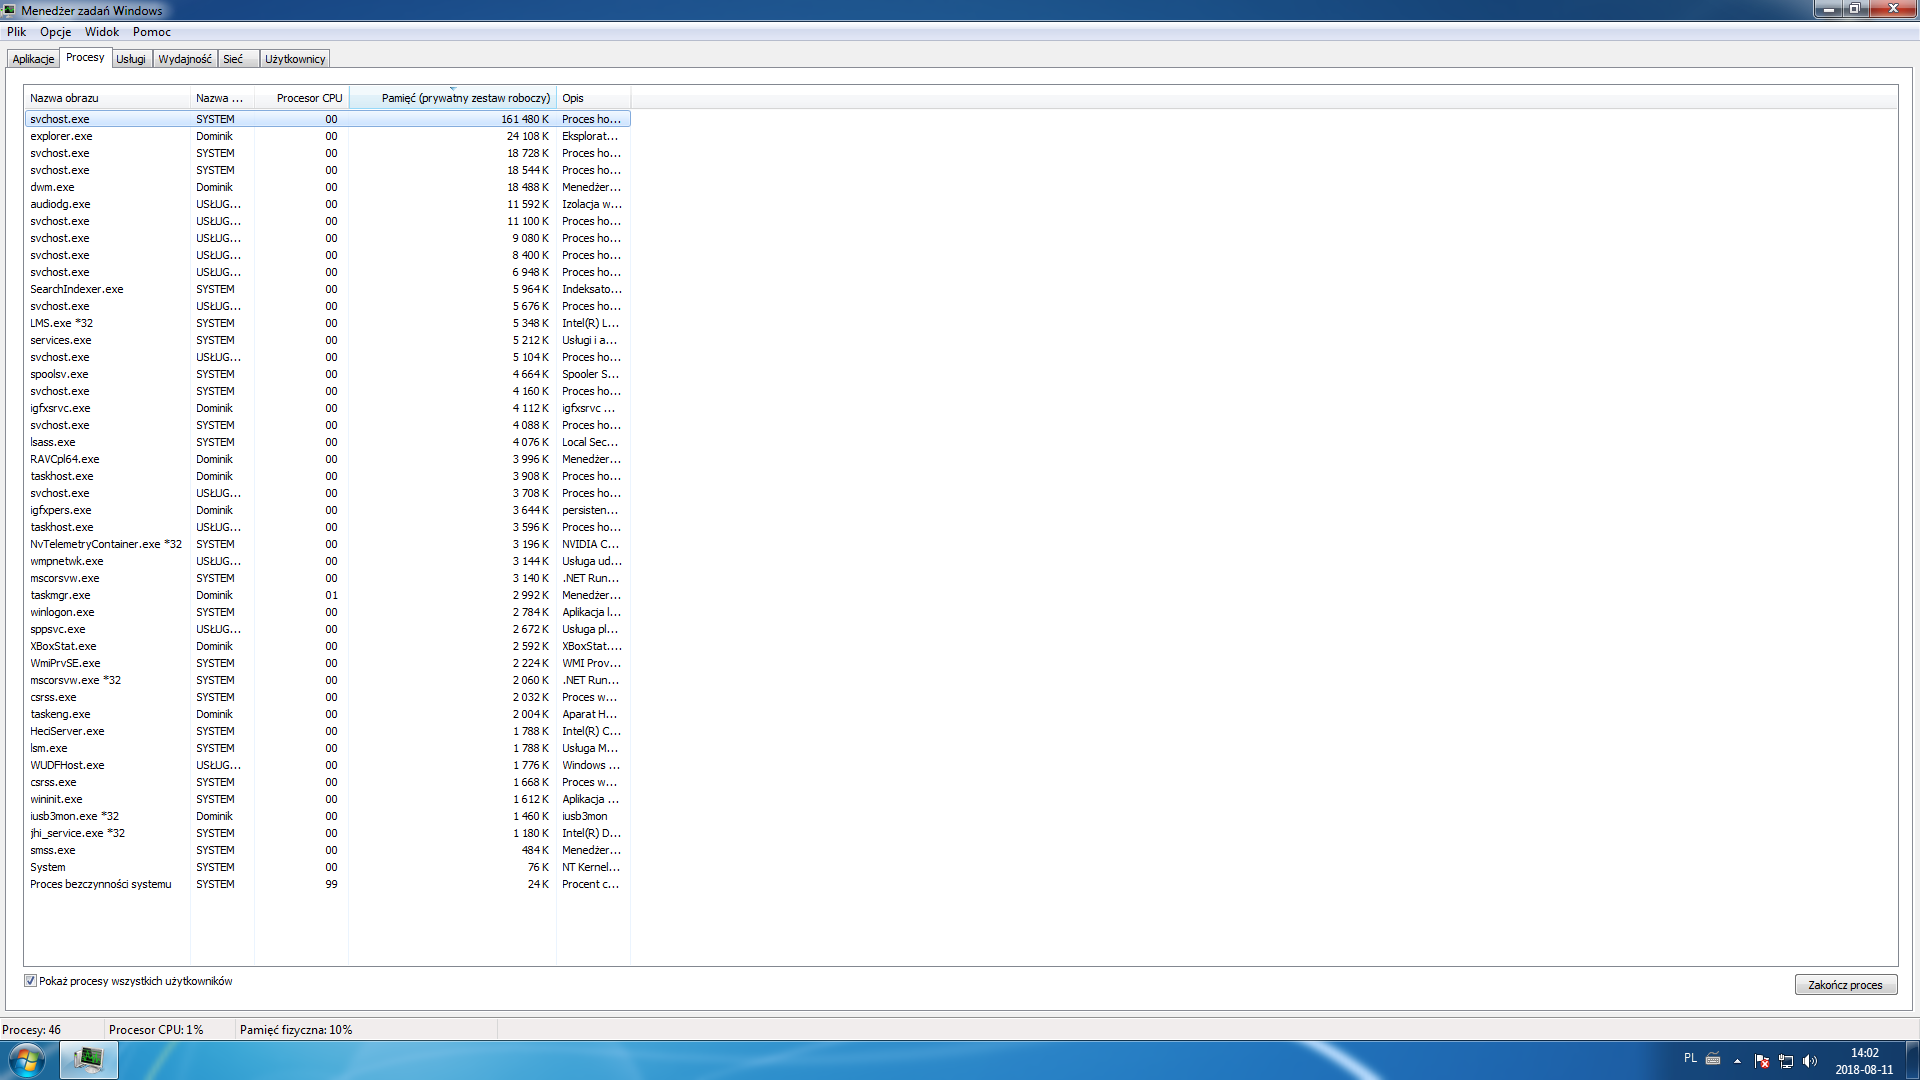Select the wmpnetwk.exe process
This screenshot has height=1080, width=1920.
pos(327,561)
